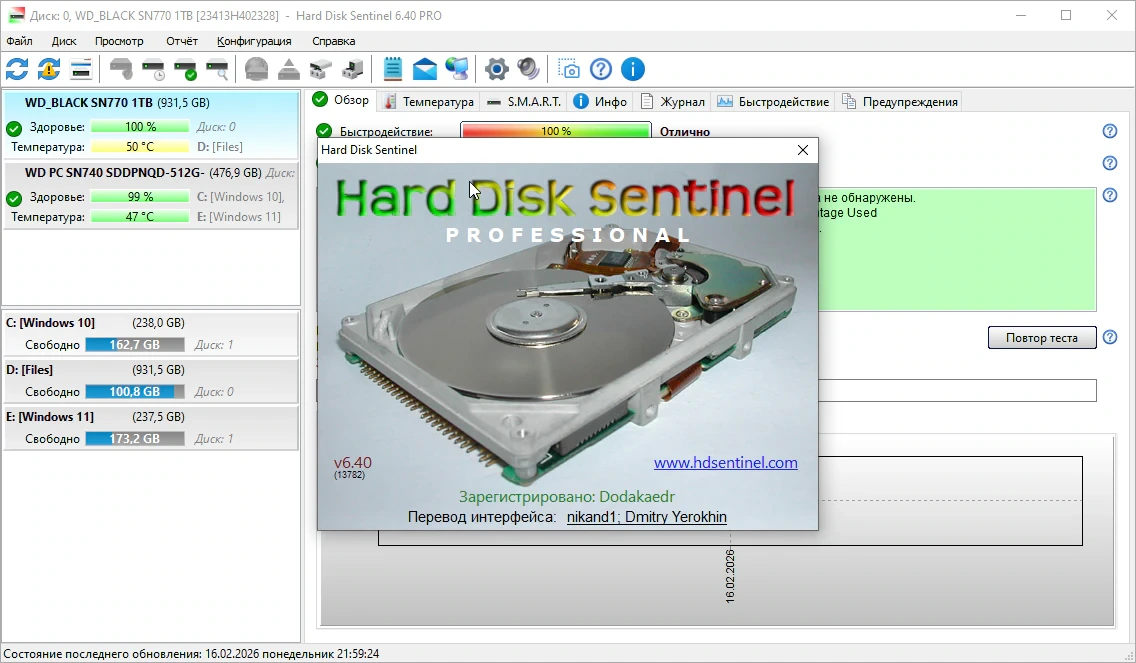Click the blue notepad report toolbar icon
This screenshot has height=663, width=1136.
(x=392, y=70)
